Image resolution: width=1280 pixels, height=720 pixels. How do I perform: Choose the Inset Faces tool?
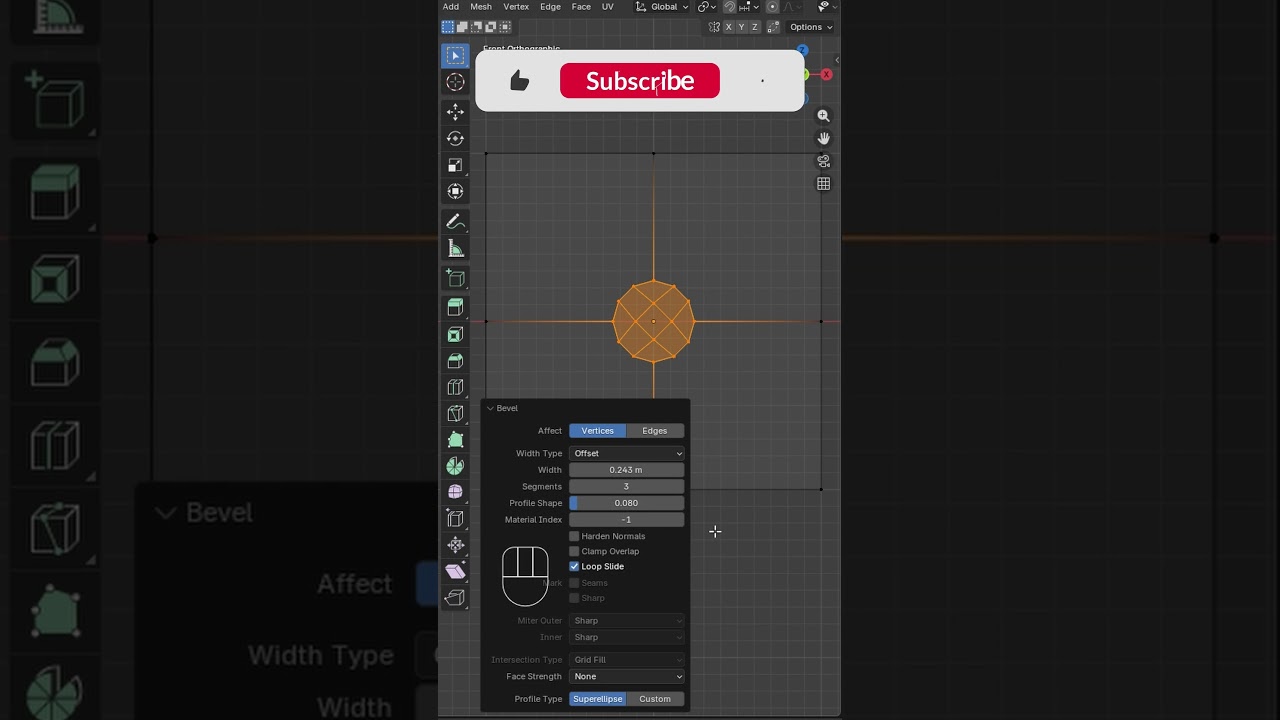(455, 335)
